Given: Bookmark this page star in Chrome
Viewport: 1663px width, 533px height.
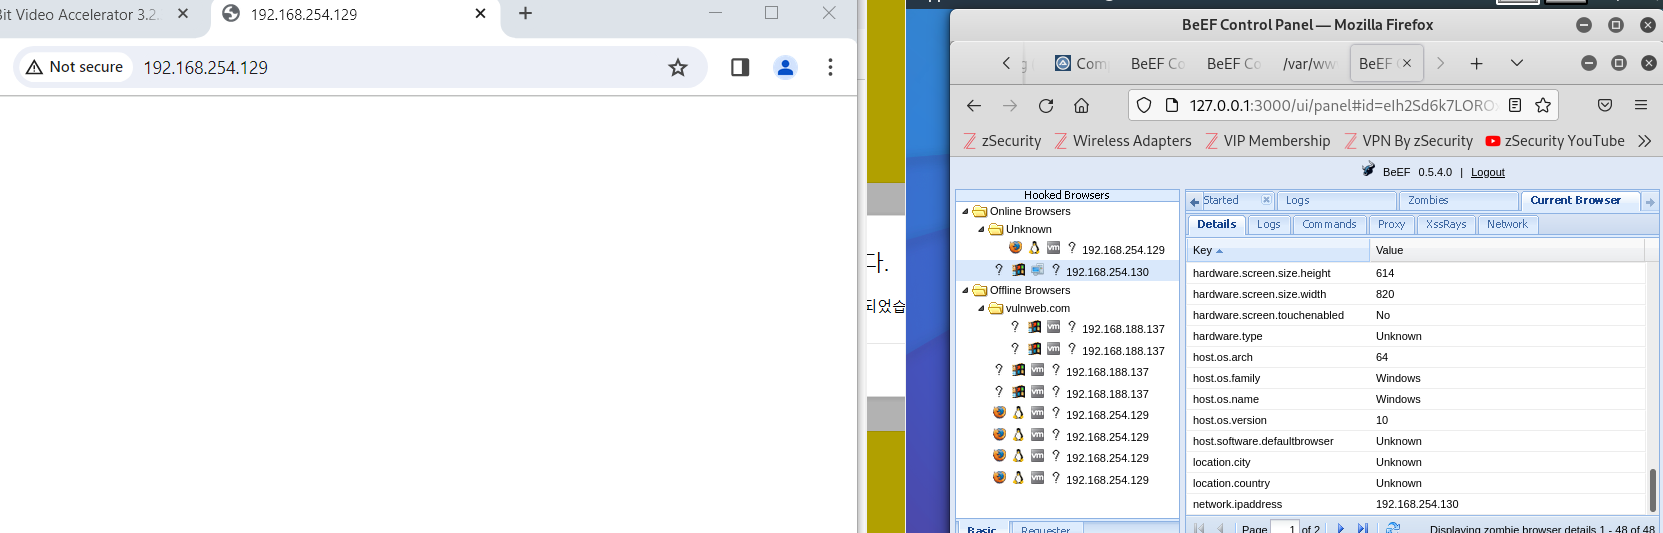Looking at the screenshot, I should (x=678, y=67).
